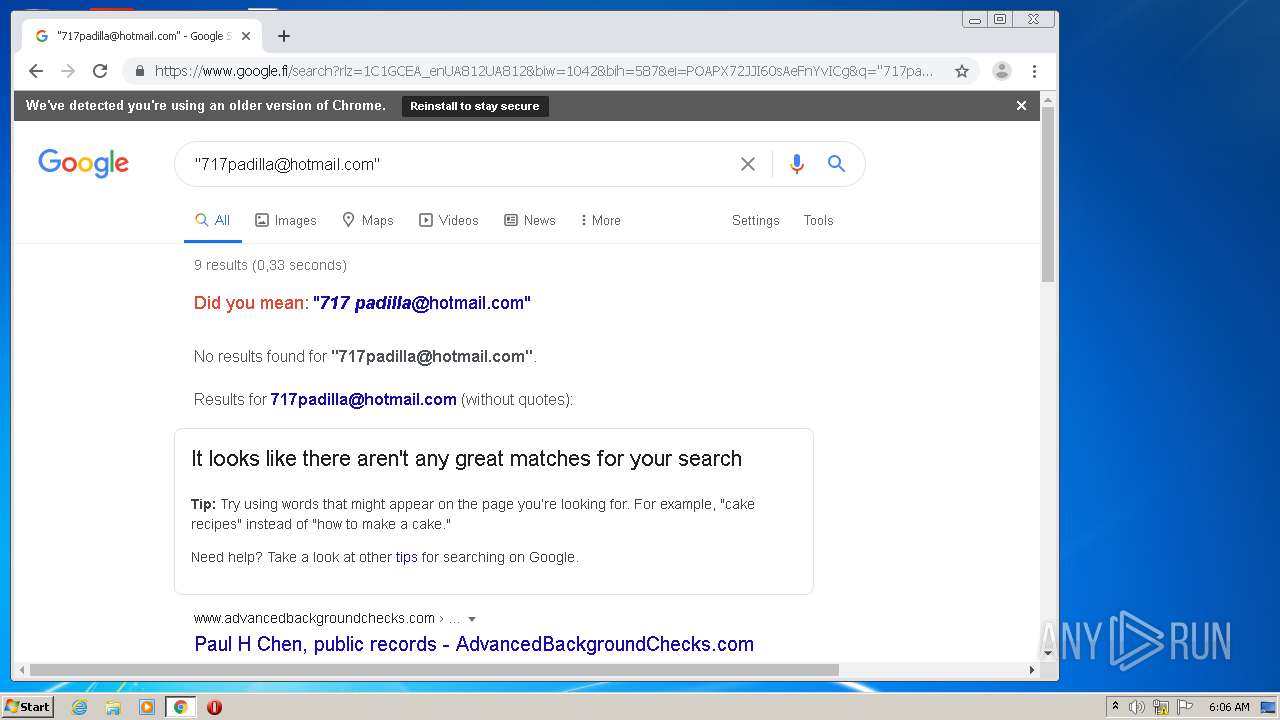Click the 6:06 AM taskbar clock
Screen dimensions: 1280x720
[1229, 707]
